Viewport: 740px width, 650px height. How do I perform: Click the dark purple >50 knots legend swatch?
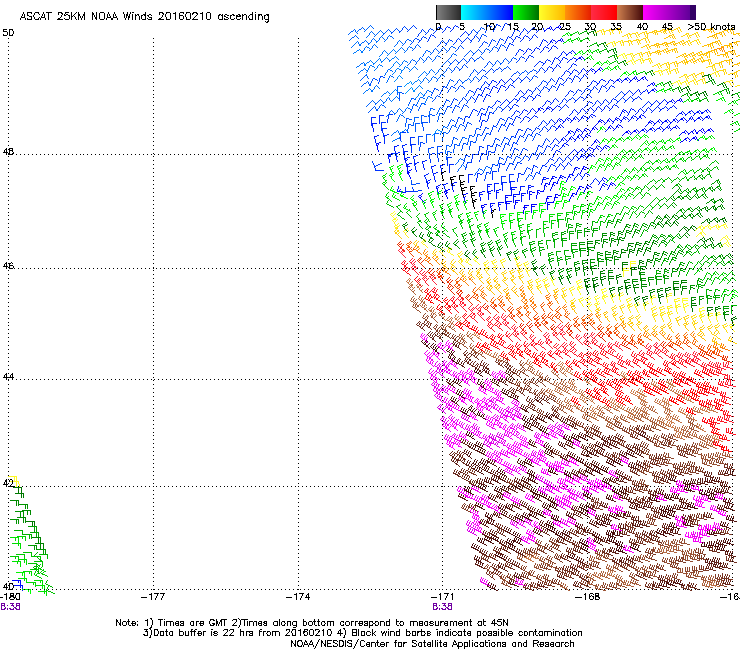coord(693,12)
